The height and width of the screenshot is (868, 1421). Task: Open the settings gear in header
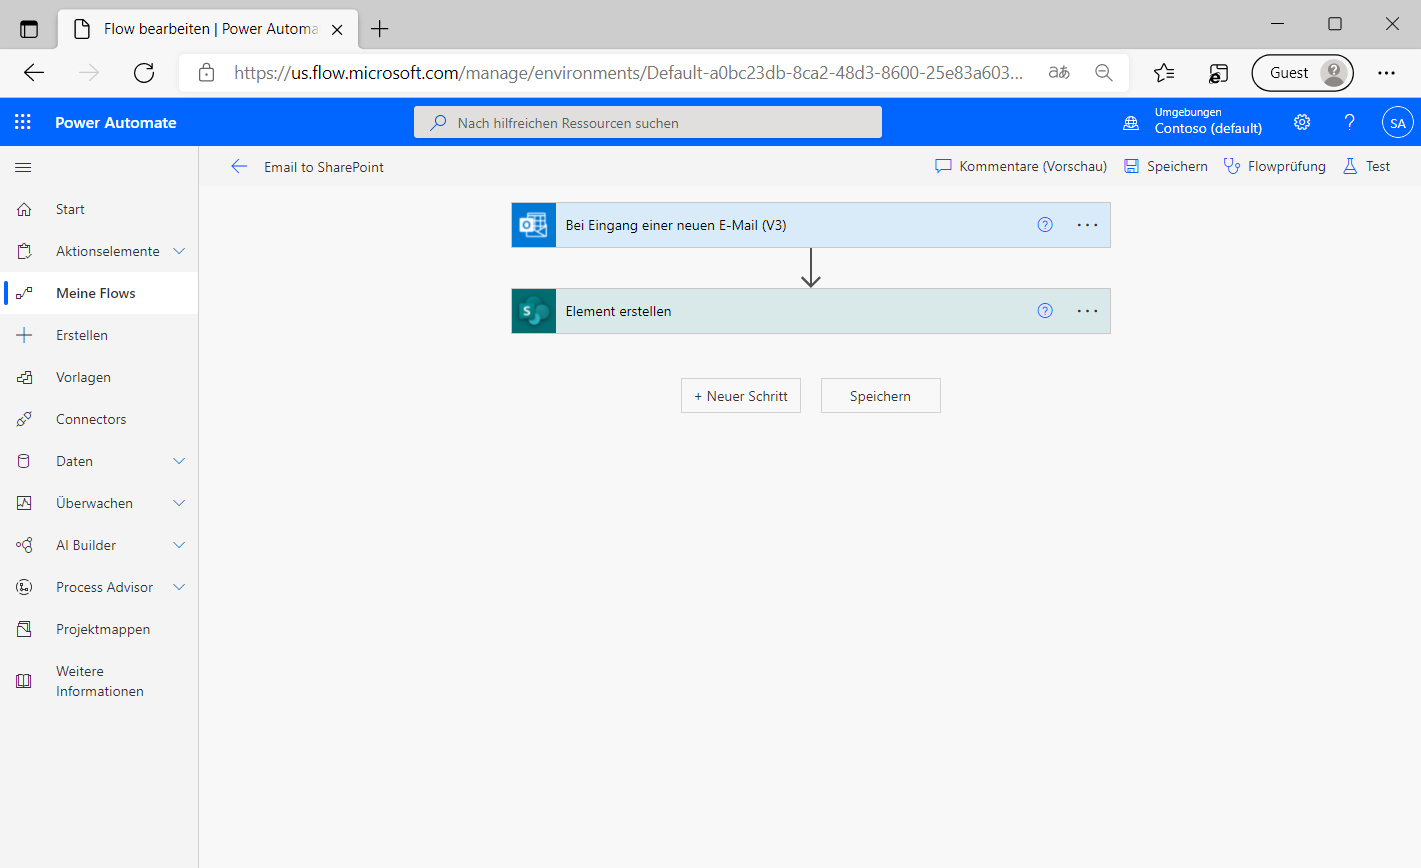[x=1302, y=122]
